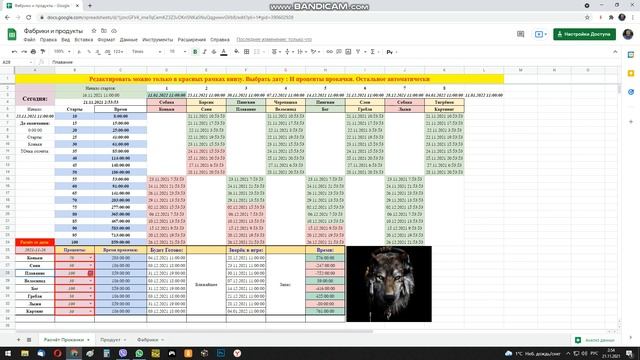640x360 pixels.
Task: Open WhatsApp from the taskbar
Action: coord(139,353)
